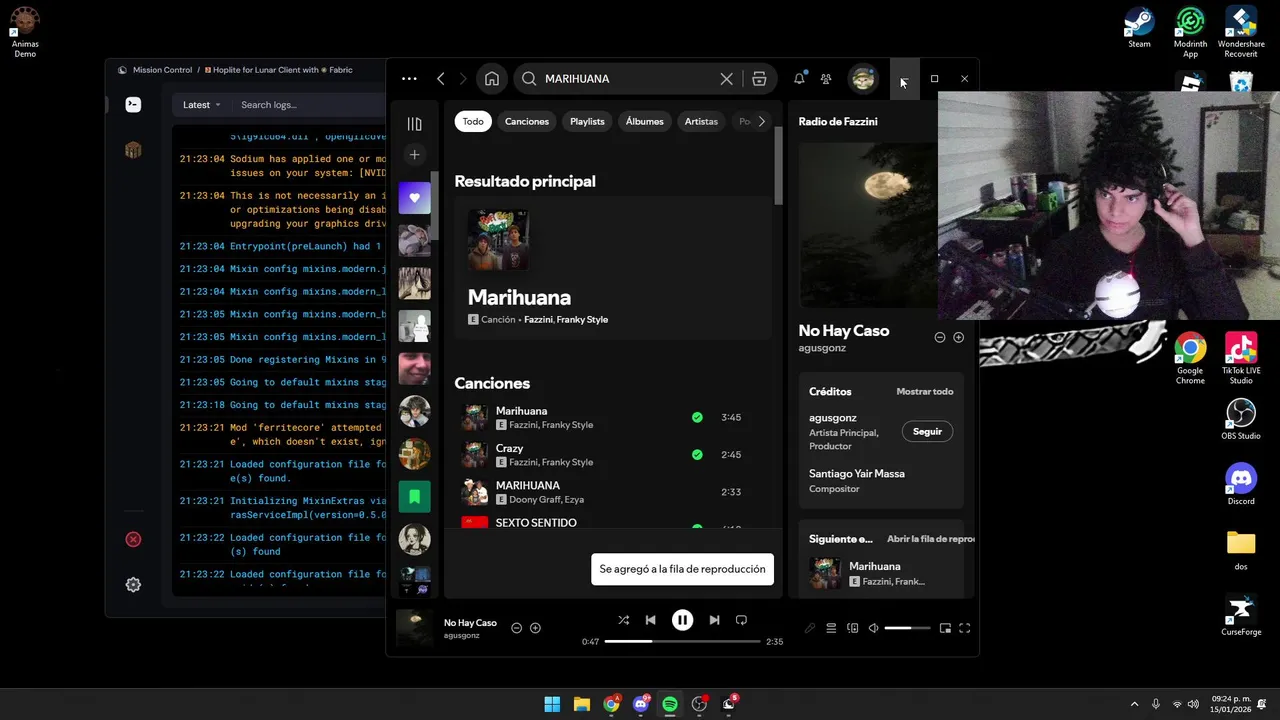Open friend activity icon
1280x720 pixels.
[x=826, y=79]
